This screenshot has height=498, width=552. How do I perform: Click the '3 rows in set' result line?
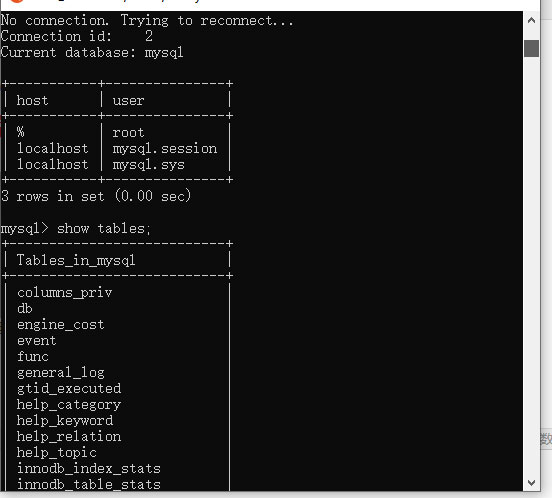point(96,196)
